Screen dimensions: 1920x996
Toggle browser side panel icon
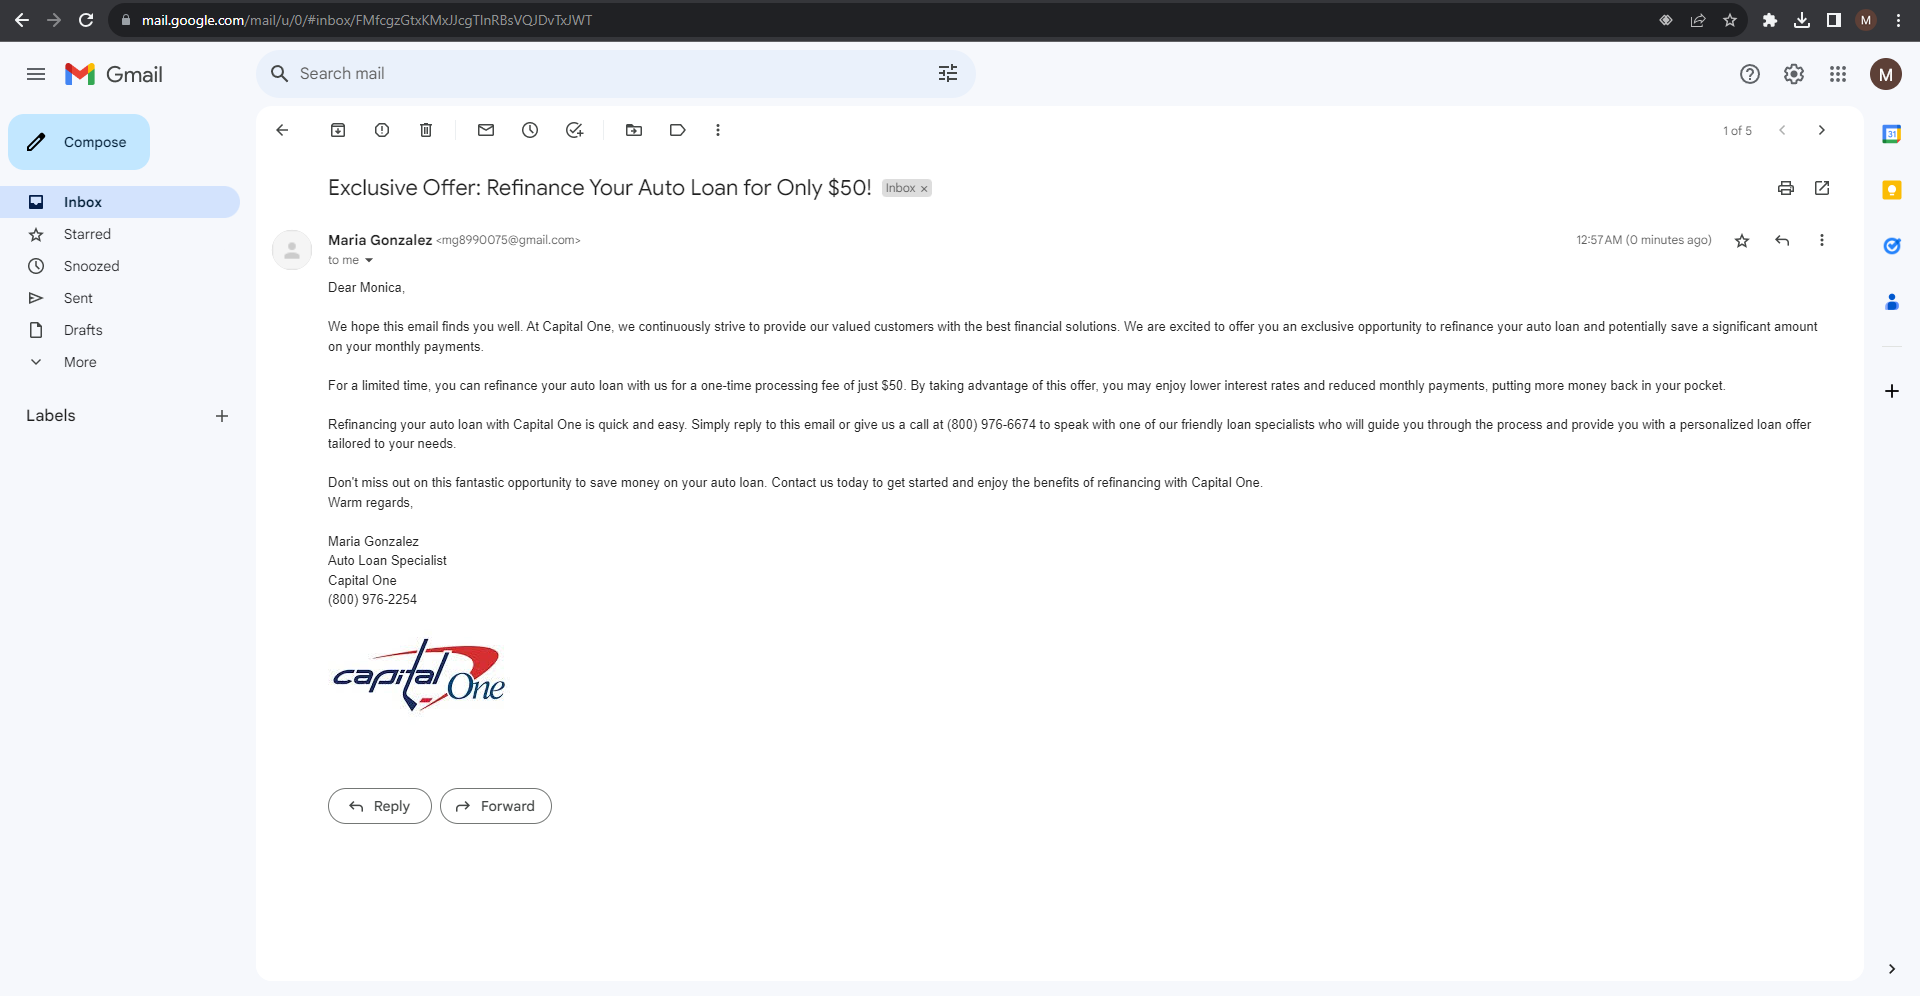pyautogui.click(x=1834, y=20)
